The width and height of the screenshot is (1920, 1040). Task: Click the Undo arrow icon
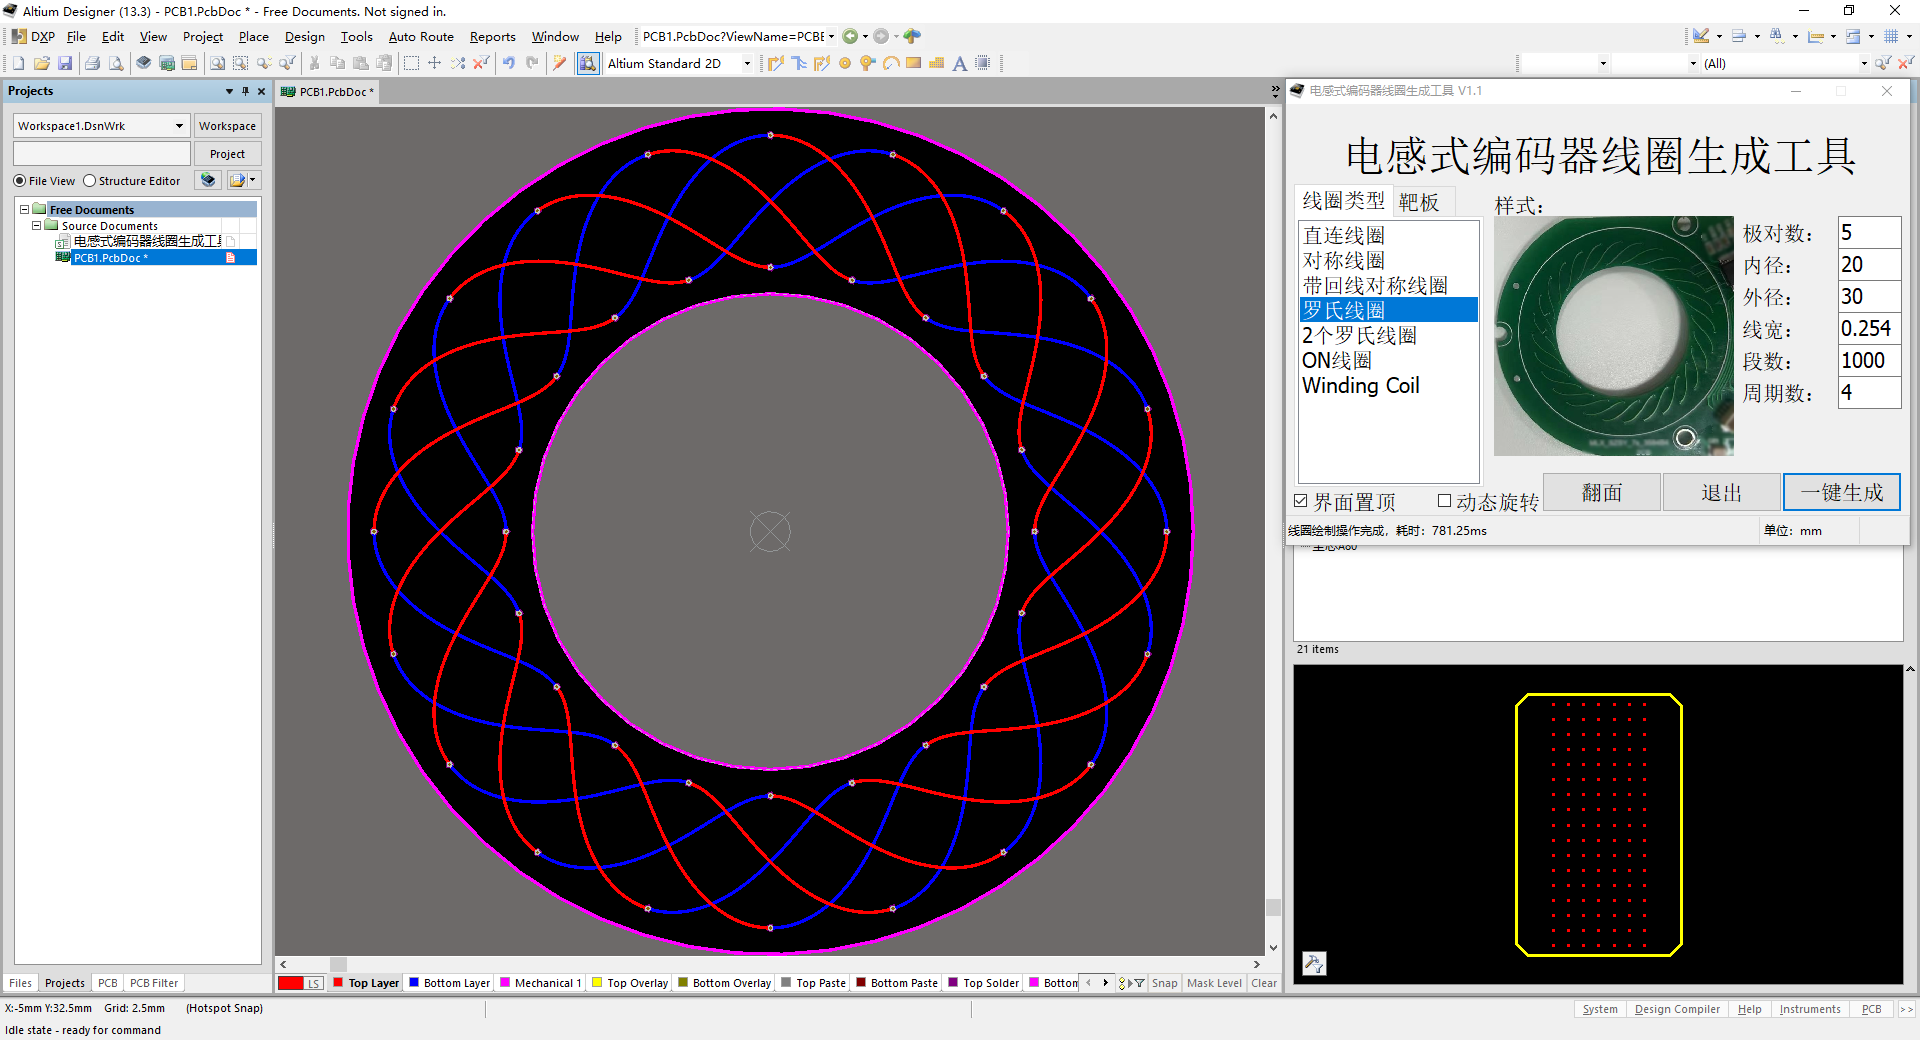click(509, 63)
